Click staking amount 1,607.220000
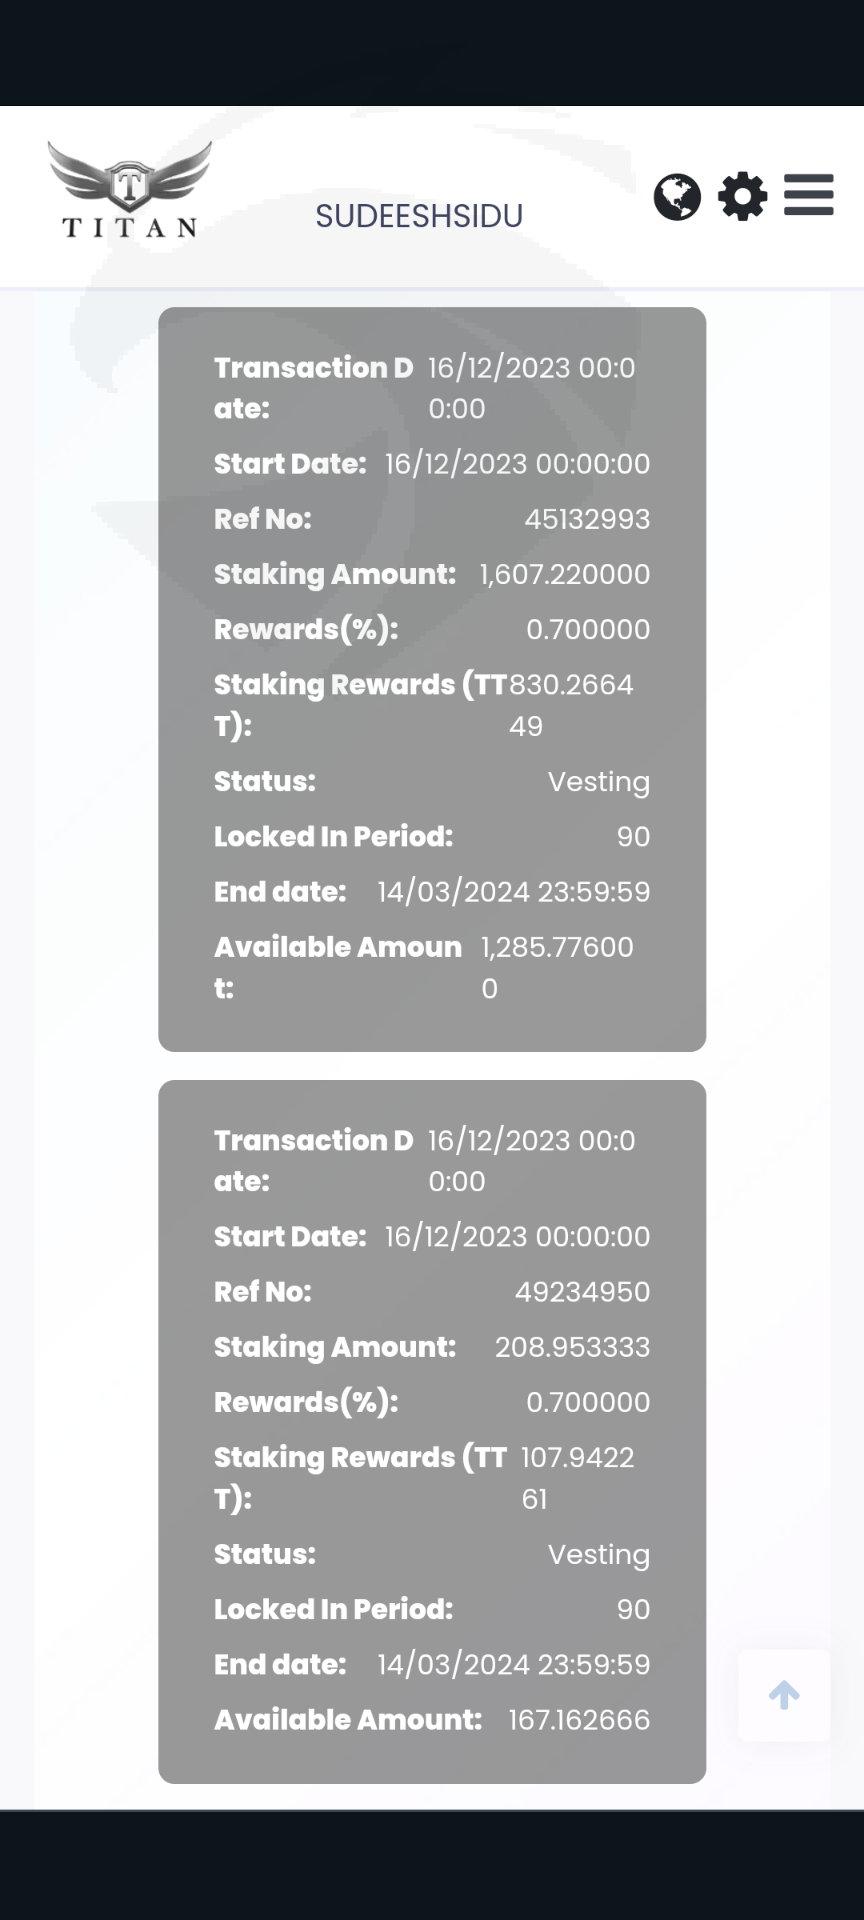864x1920 pixels. point(564,574)
